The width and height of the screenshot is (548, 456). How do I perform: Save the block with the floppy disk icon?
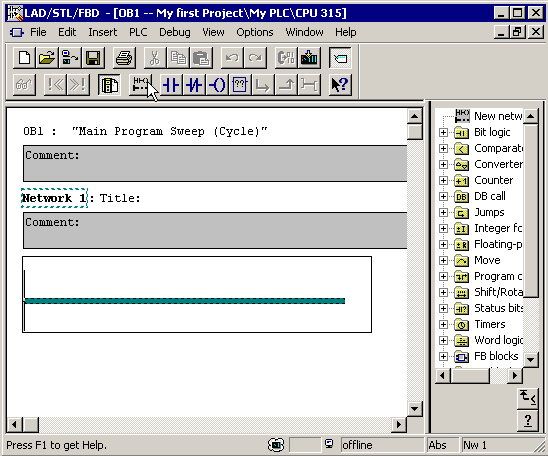tap(93, 58)
